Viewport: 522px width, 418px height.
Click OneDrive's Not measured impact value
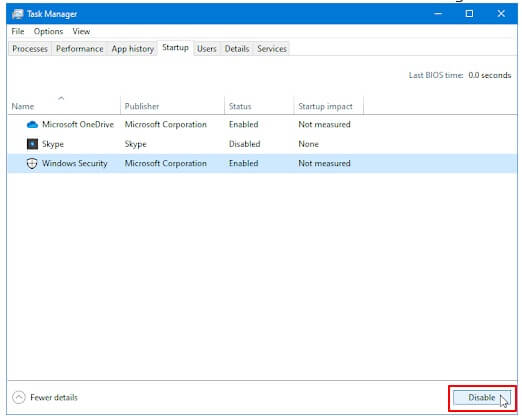pos(324,125)
